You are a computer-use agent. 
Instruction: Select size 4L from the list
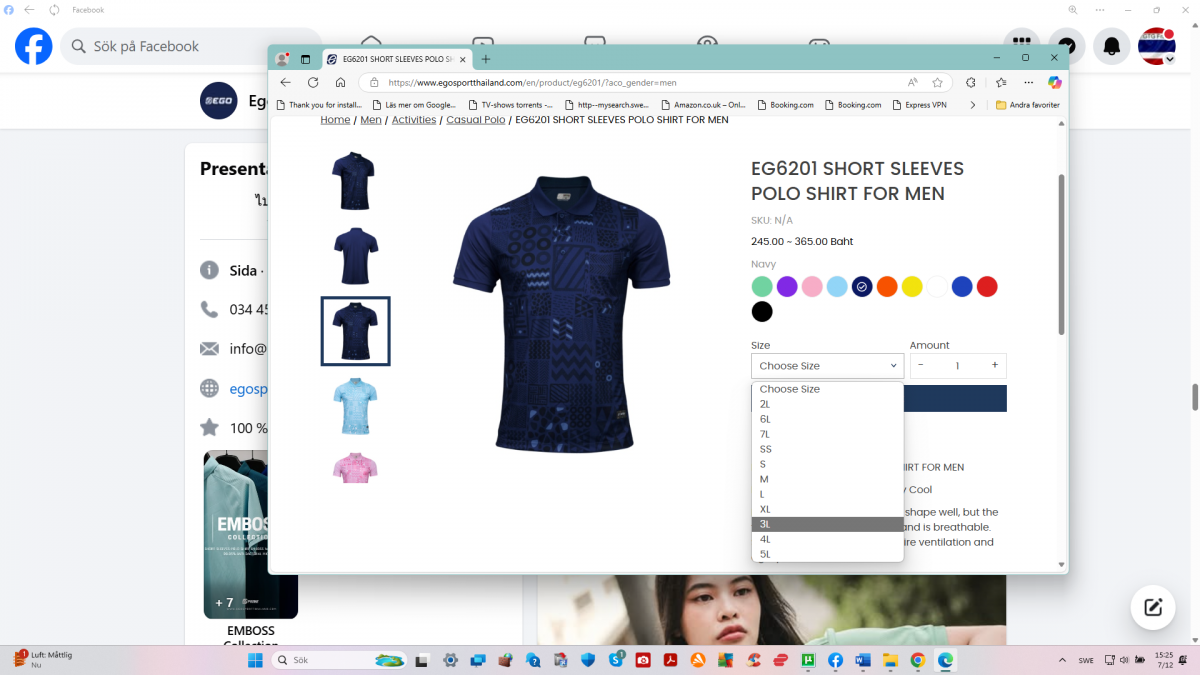pos(828,539)
